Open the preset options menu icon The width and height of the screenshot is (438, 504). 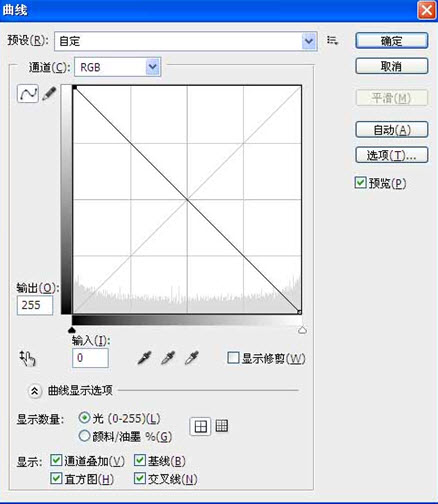tap(332, 41)
